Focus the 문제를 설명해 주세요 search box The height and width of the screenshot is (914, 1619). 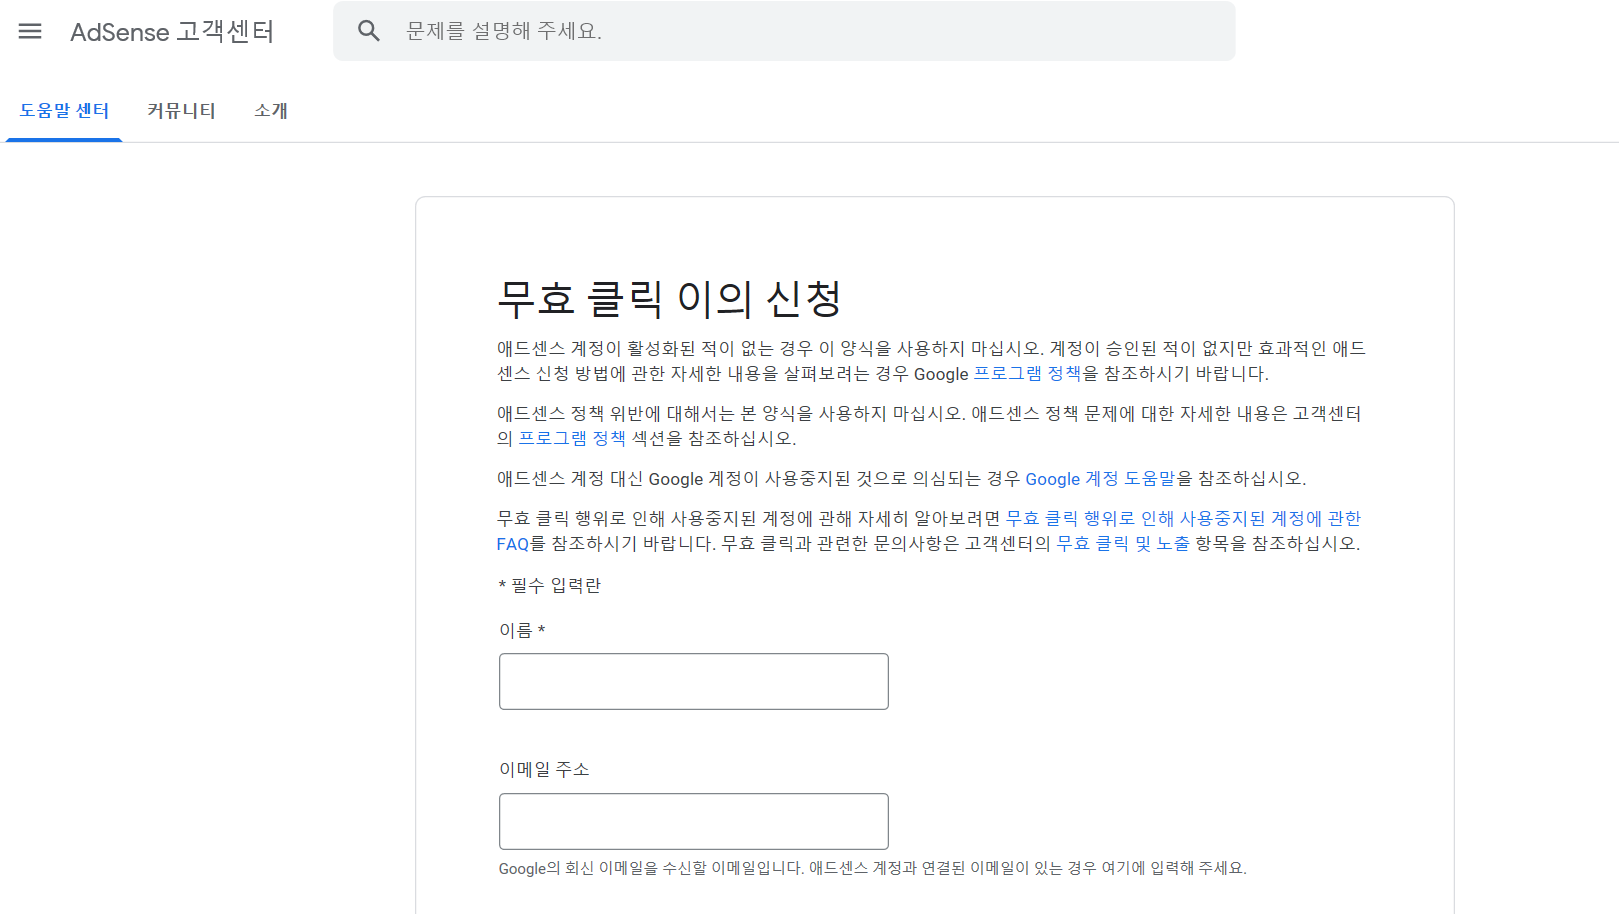click(x=784, y=31)
